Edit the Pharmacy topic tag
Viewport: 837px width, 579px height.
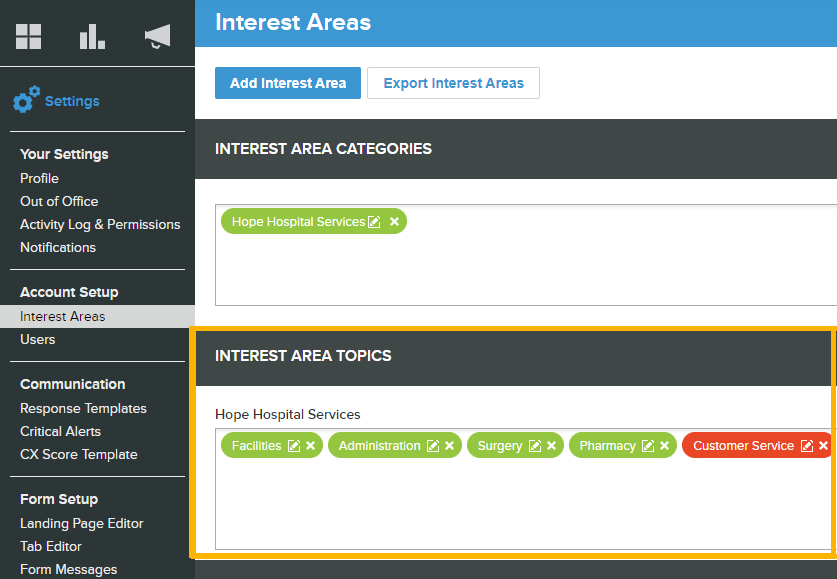(x=648, y=446)
